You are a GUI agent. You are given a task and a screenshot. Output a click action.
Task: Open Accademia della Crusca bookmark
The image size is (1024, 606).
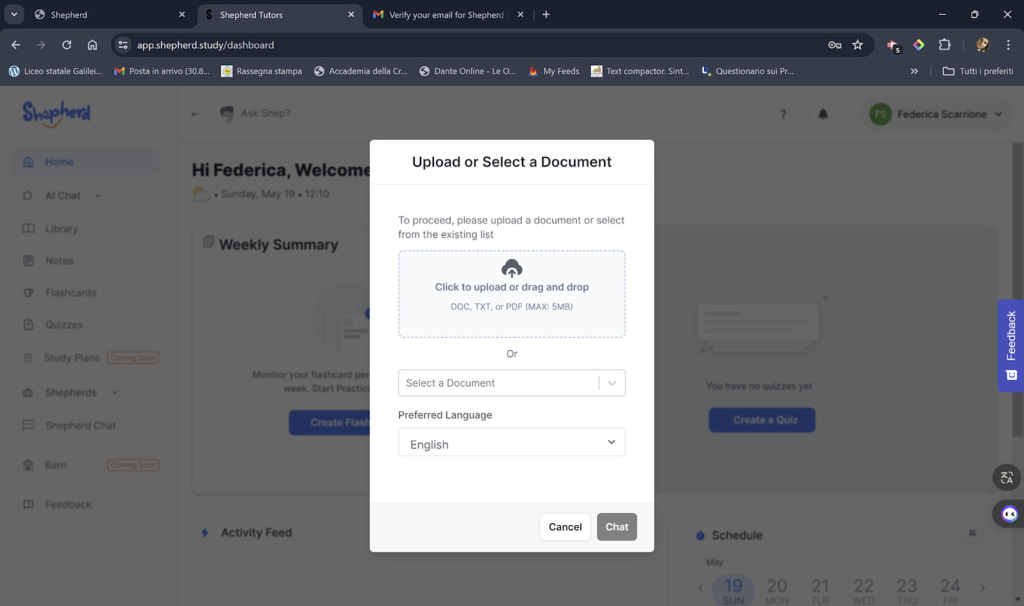click(x=360, y=71)
